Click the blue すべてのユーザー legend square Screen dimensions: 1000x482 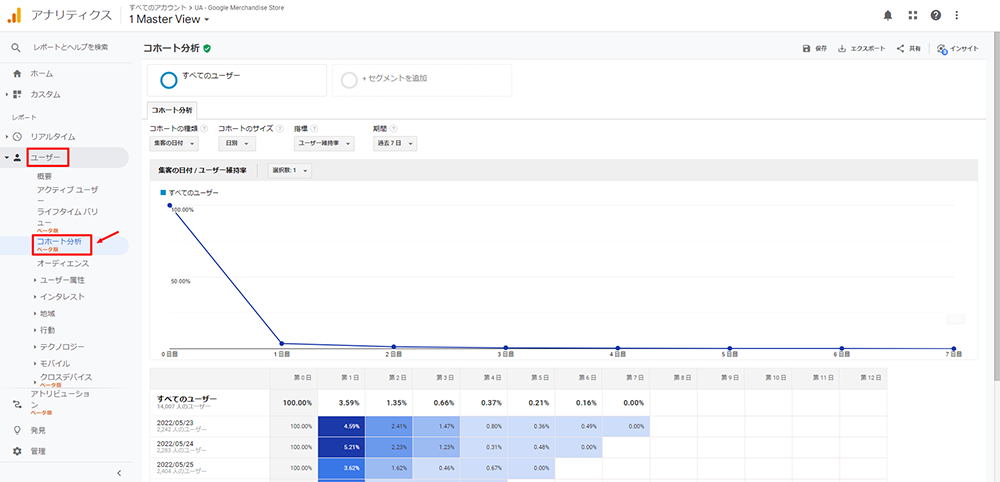(x=163, y=192)
